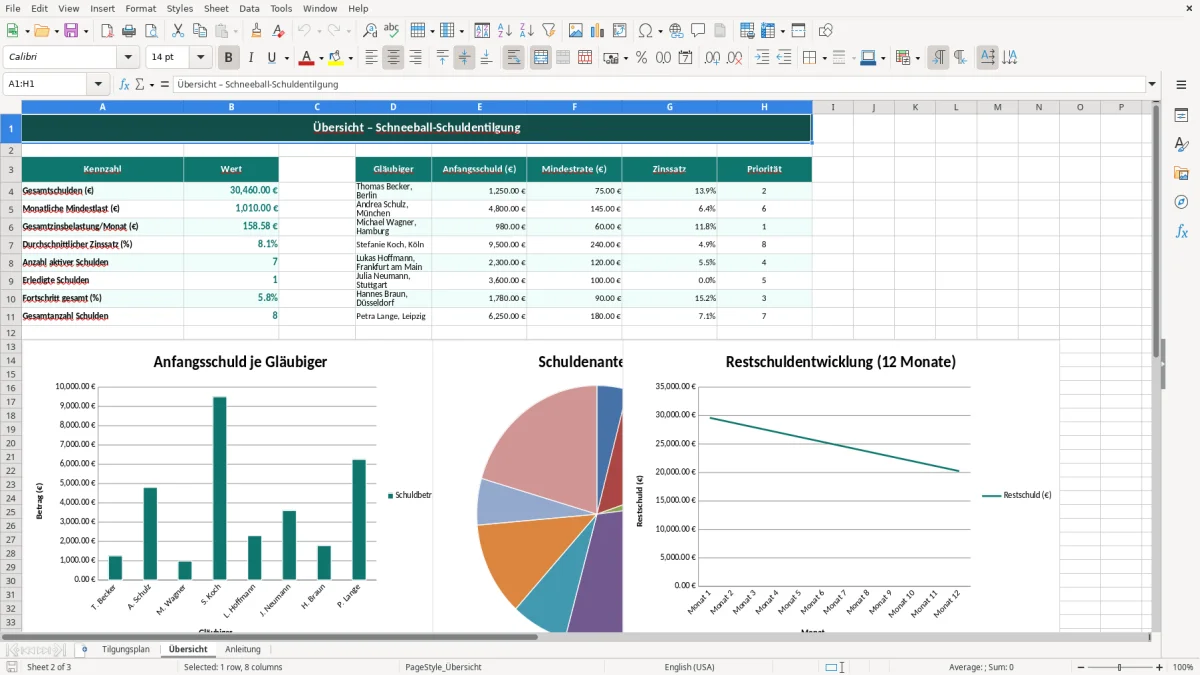Click the Format as date icon
The image size is (1200, 675).
(x=685, y=58)
